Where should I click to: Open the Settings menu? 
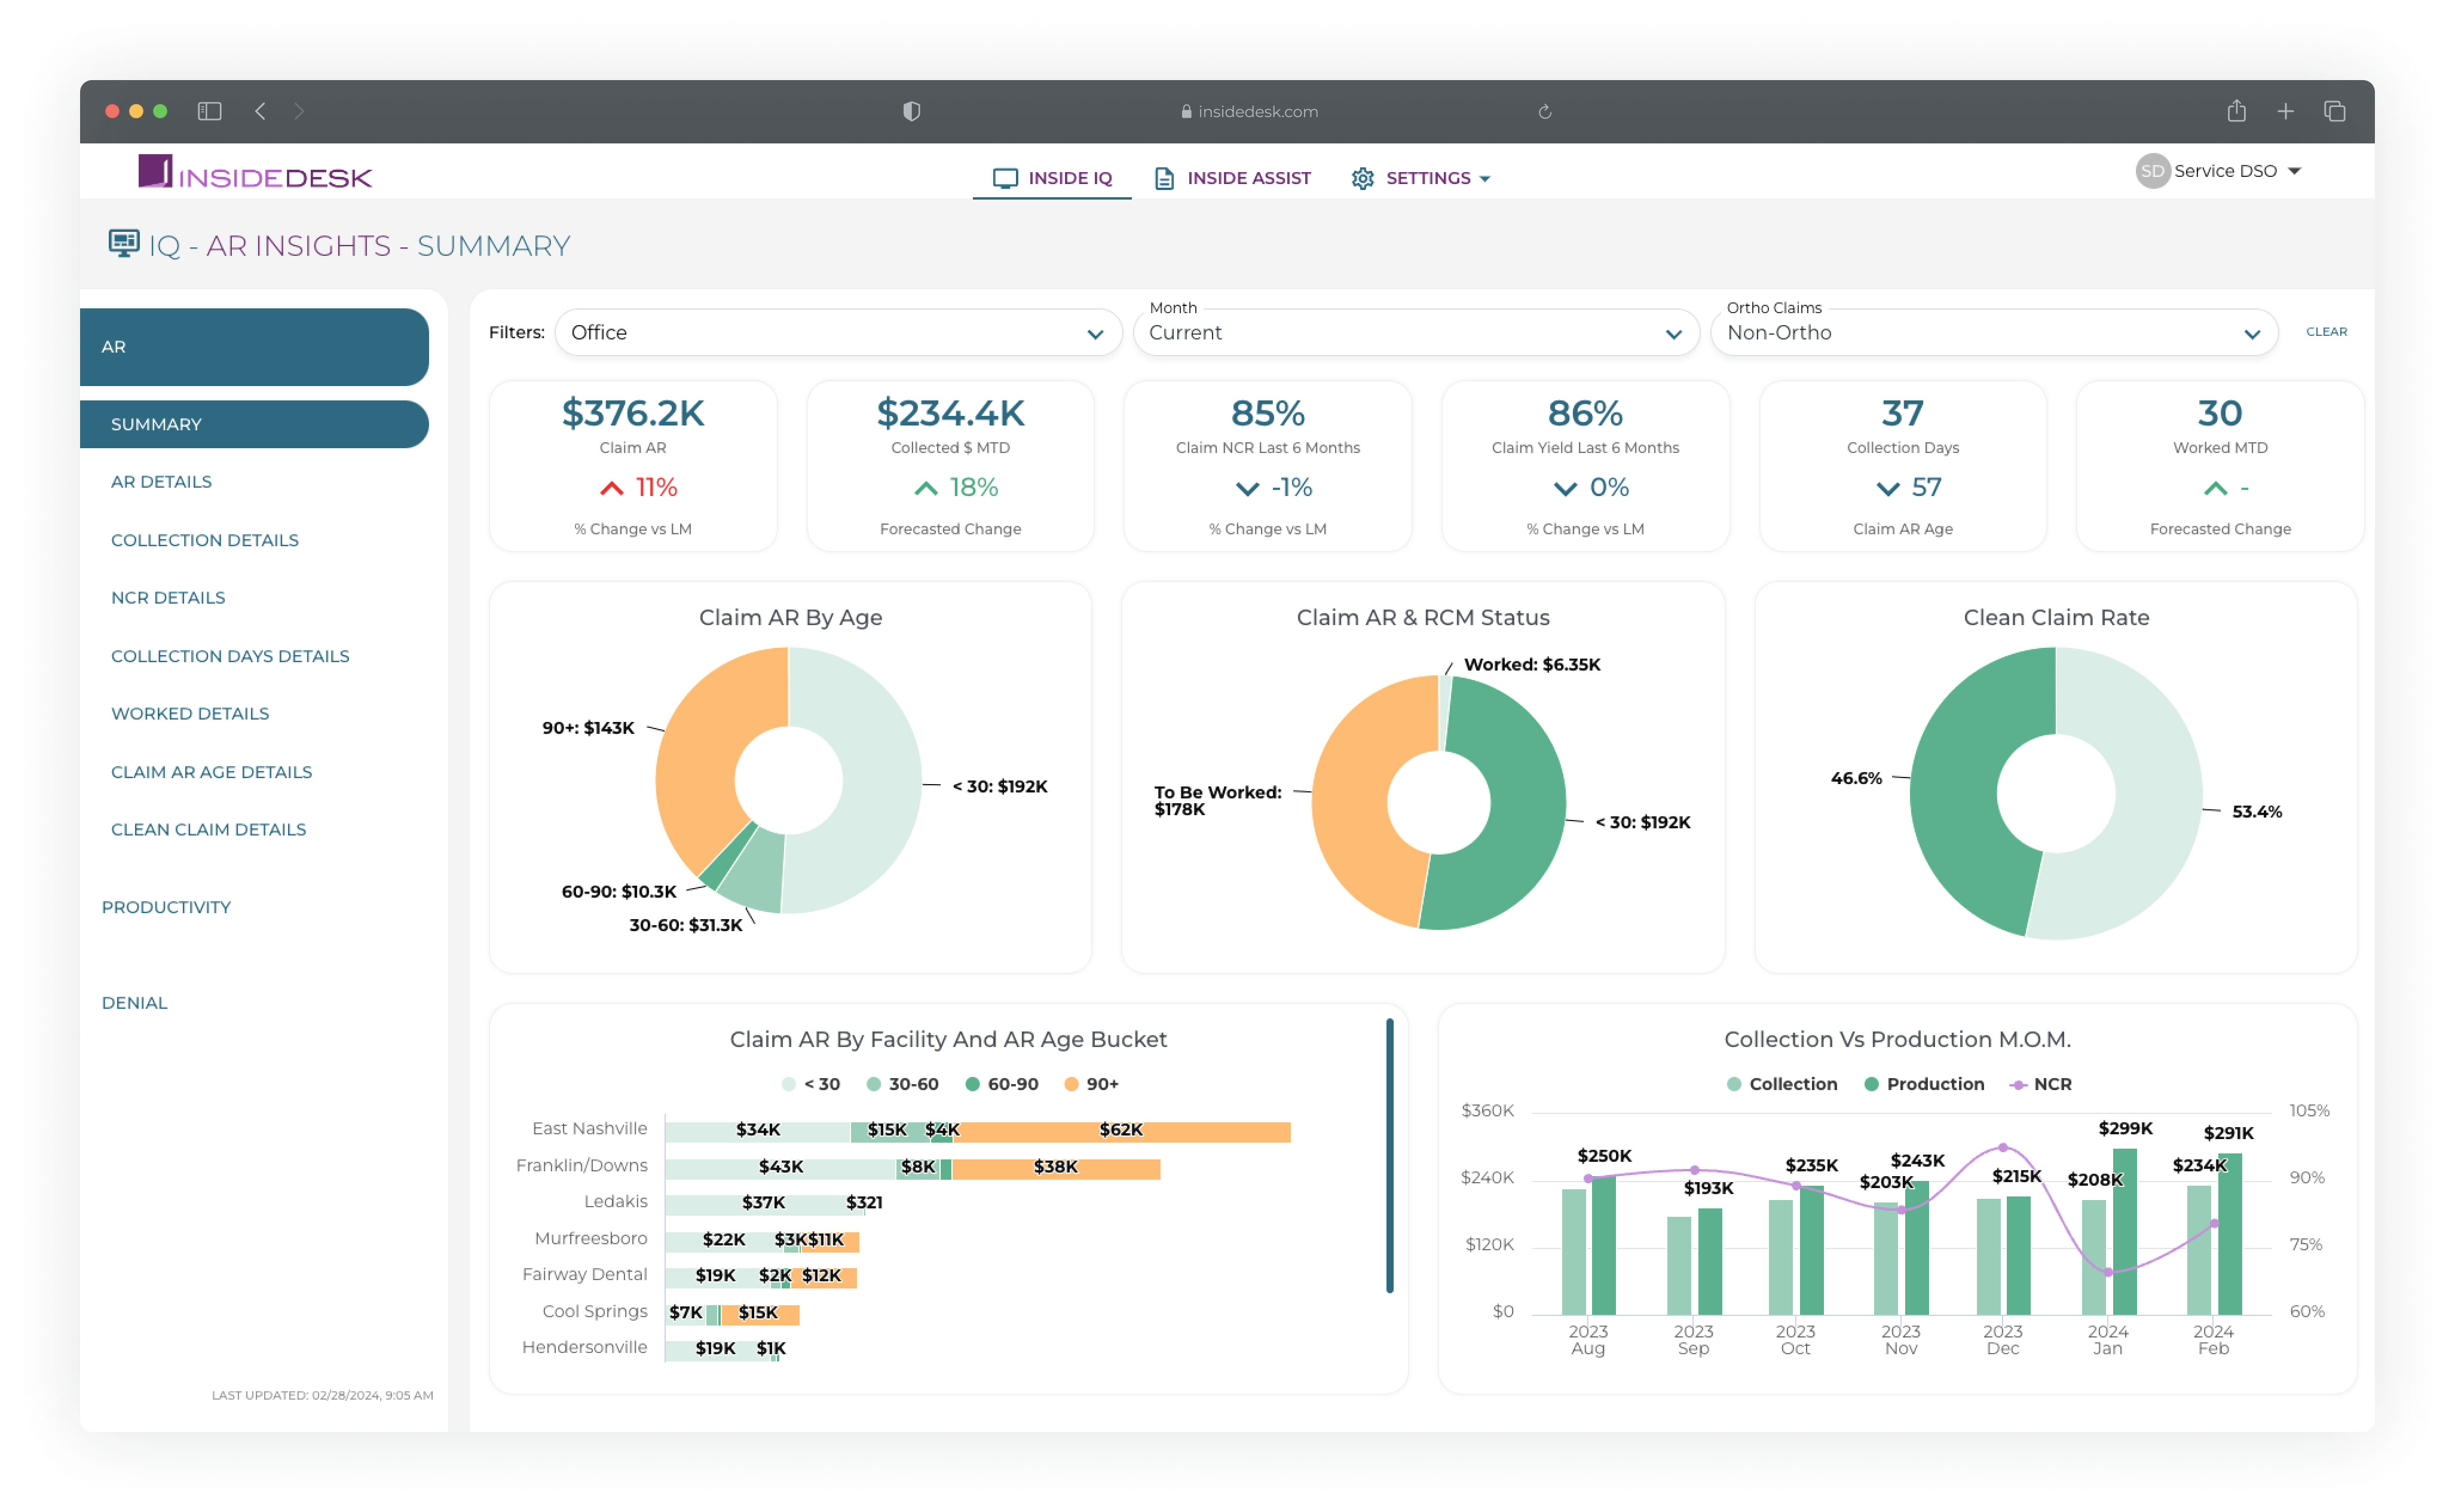(1420, 178)
